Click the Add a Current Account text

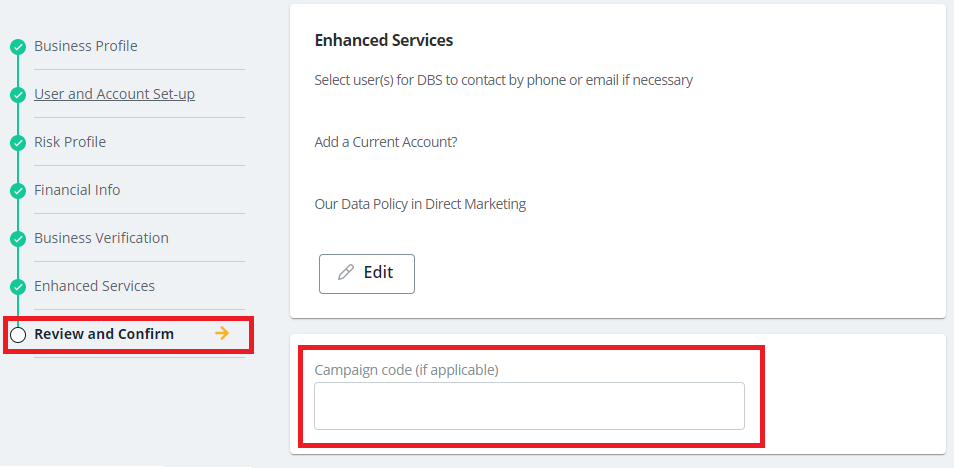[386, 142]
